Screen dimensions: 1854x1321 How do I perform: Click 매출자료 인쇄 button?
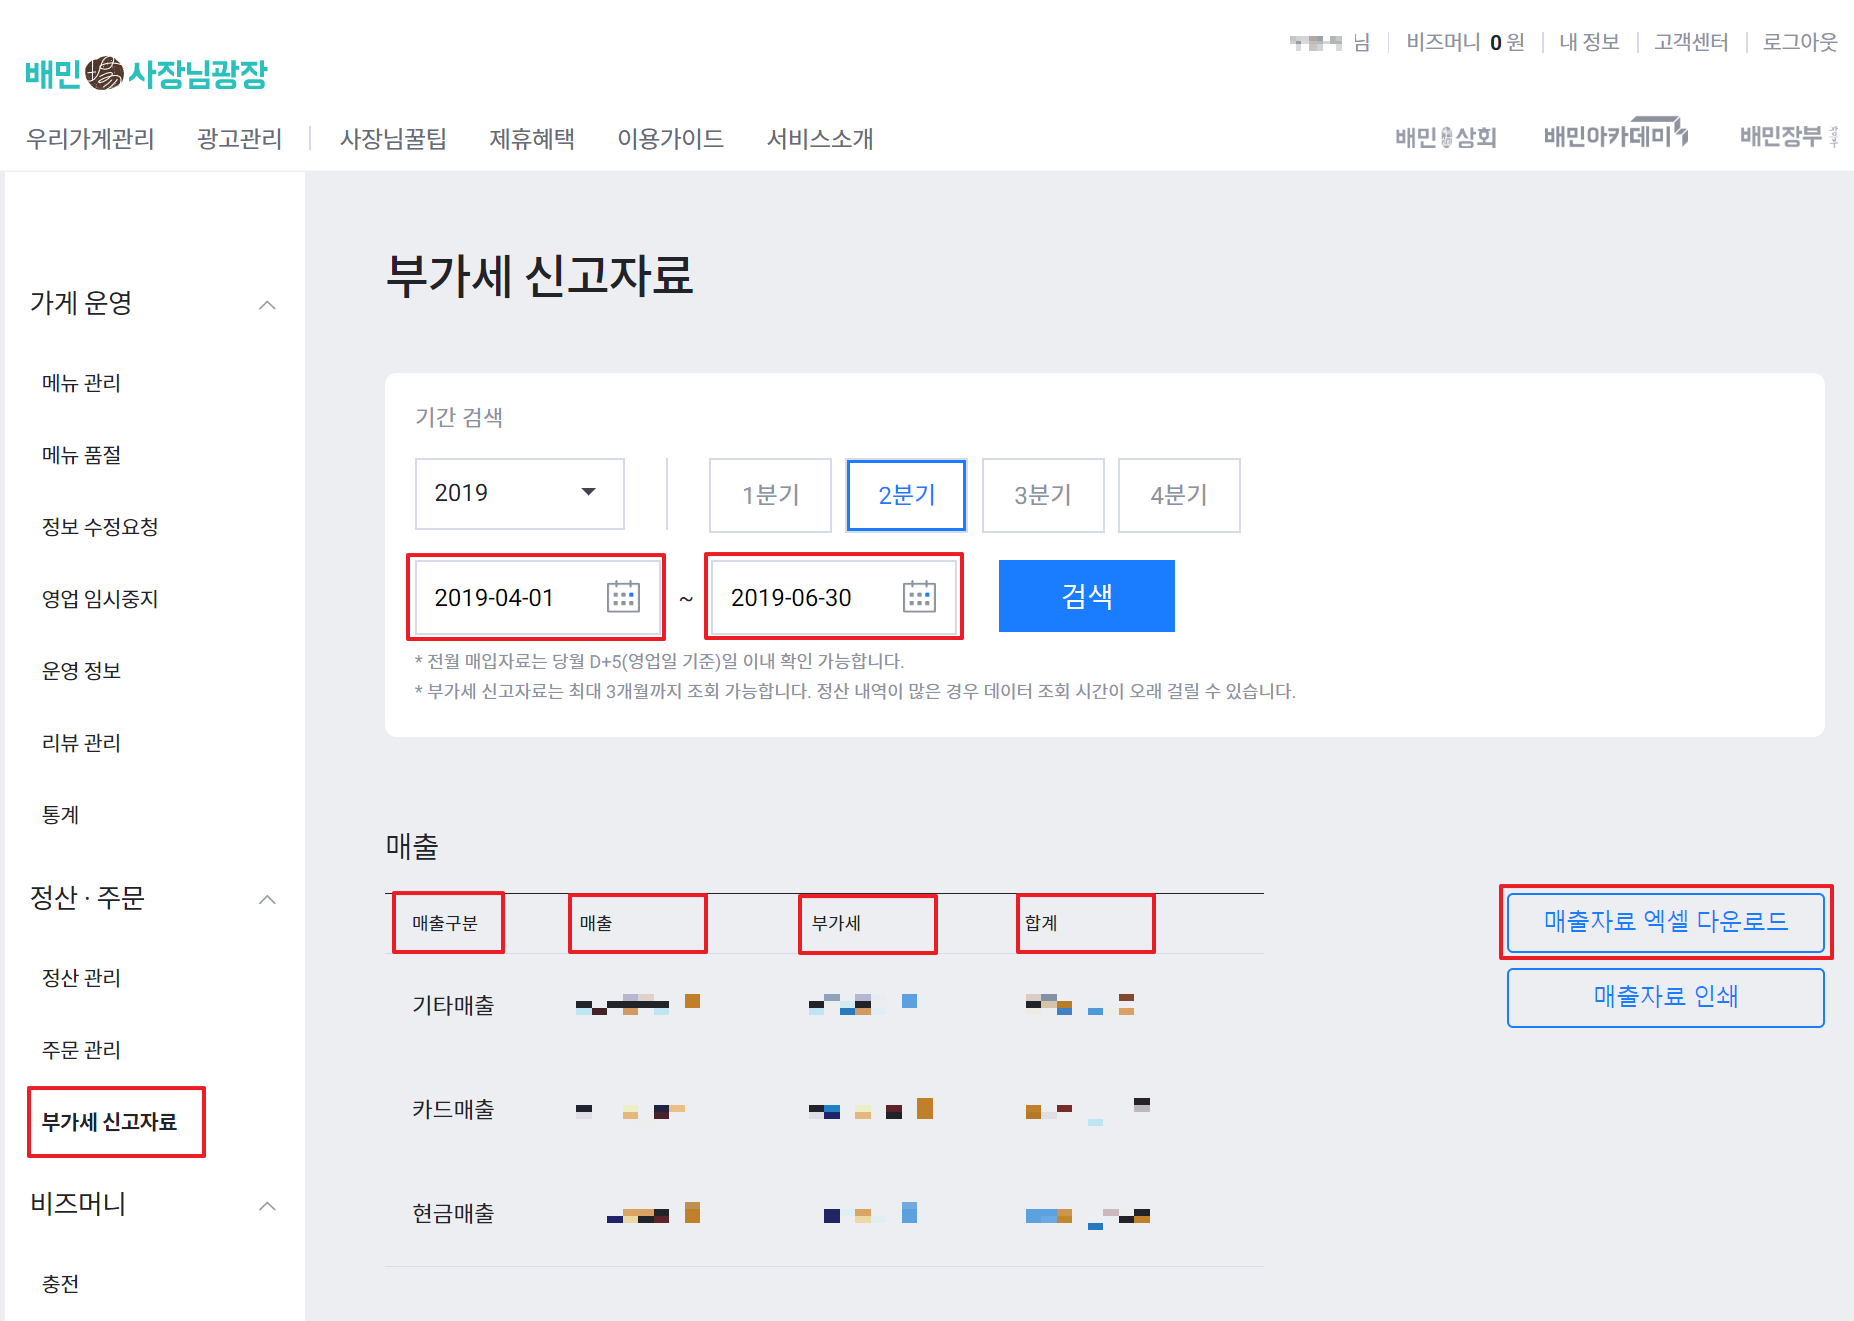[x=1666, y=996]
